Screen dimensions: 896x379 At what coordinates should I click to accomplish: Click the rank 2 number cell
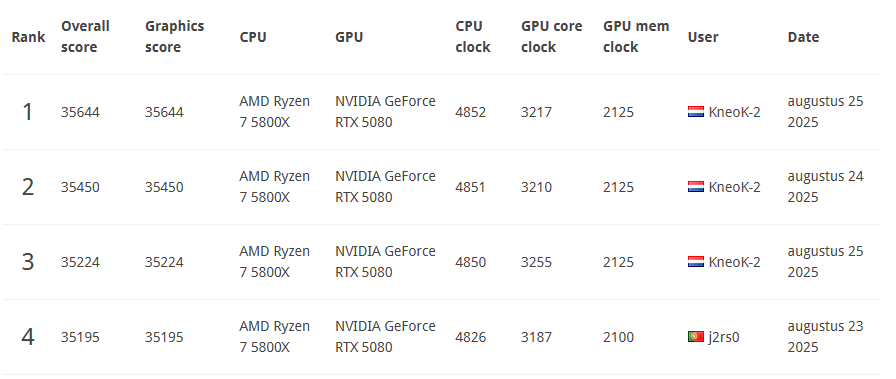(27, 187)
